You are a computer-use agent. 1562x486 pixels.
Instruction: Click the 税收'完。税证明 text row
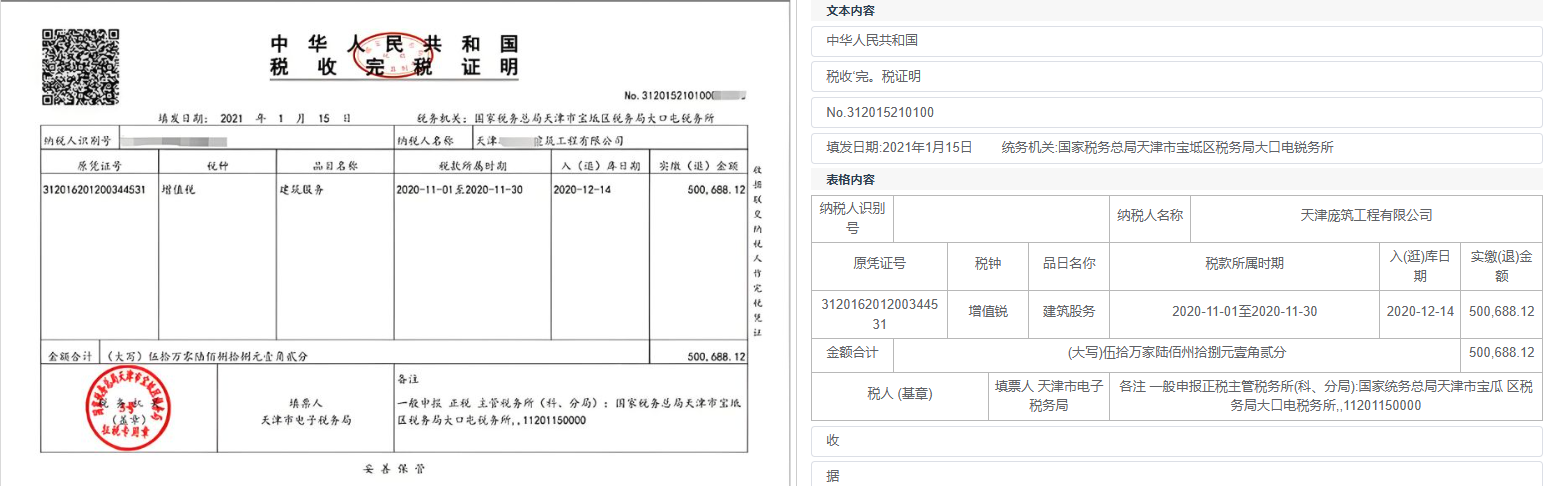[x=1176, y=76]
